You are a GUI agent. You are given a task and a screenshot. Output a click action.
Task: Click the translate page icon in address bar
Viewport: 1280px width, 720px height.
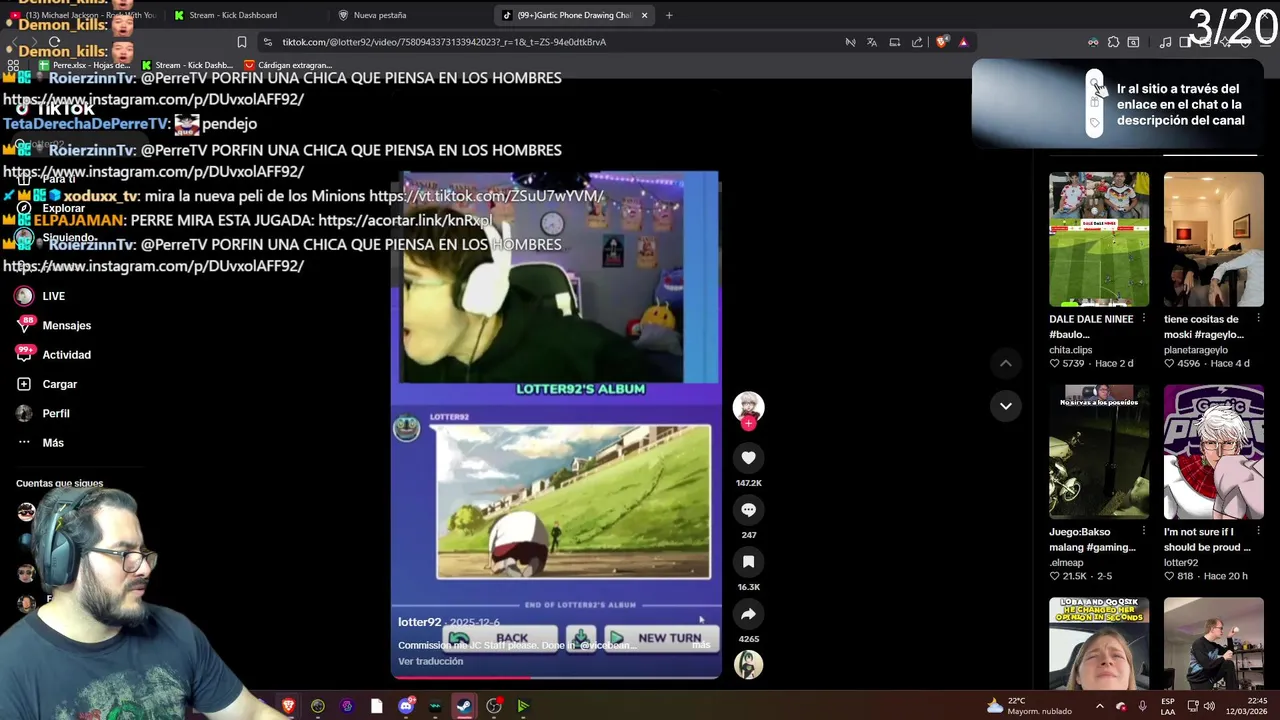pyautogui.click(x=872, y=42)
